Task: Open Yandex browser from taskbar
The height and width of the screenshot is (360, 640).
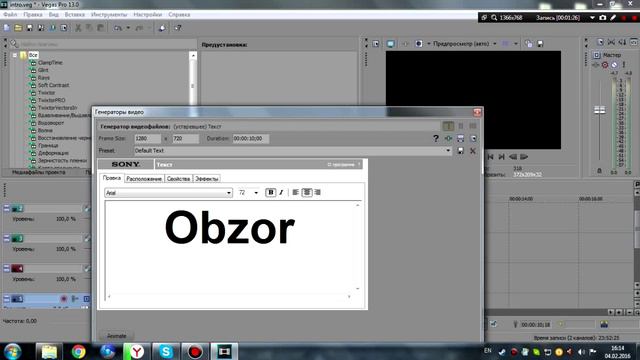Action: click(x=137, y=351)
